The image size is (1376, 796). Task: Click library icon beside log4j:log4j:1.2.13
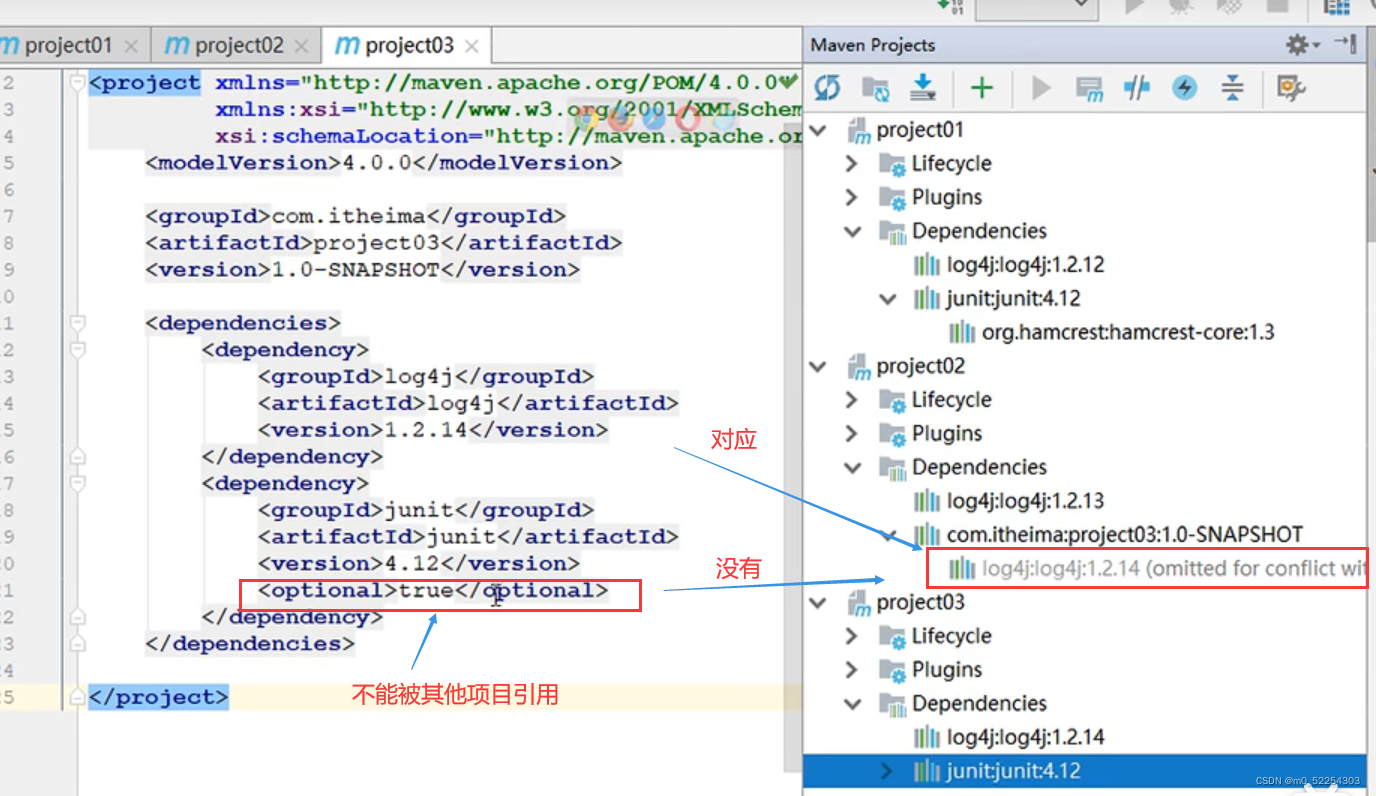click(927, 501)
